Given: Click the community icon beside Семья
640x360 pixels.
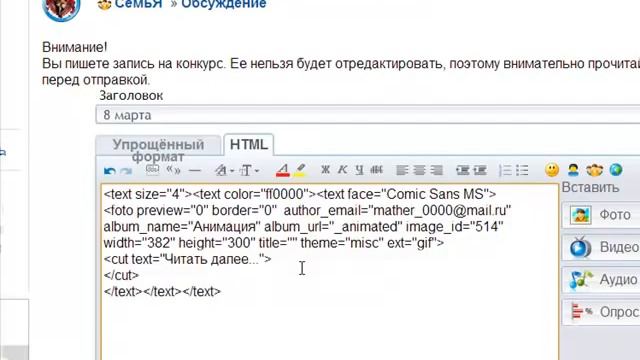Looking at the screenshot, I should (104, 4).
